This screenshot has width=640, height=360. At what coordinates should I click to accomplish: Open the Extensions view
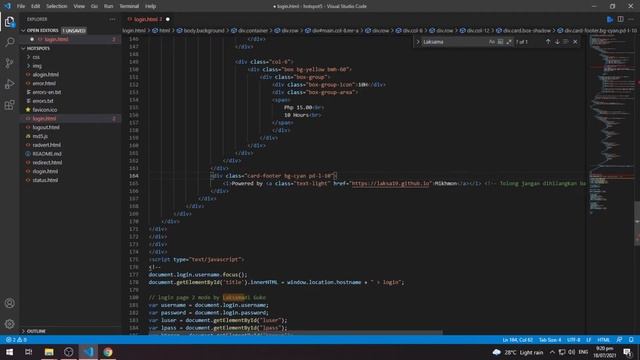(x=9, y=105)
